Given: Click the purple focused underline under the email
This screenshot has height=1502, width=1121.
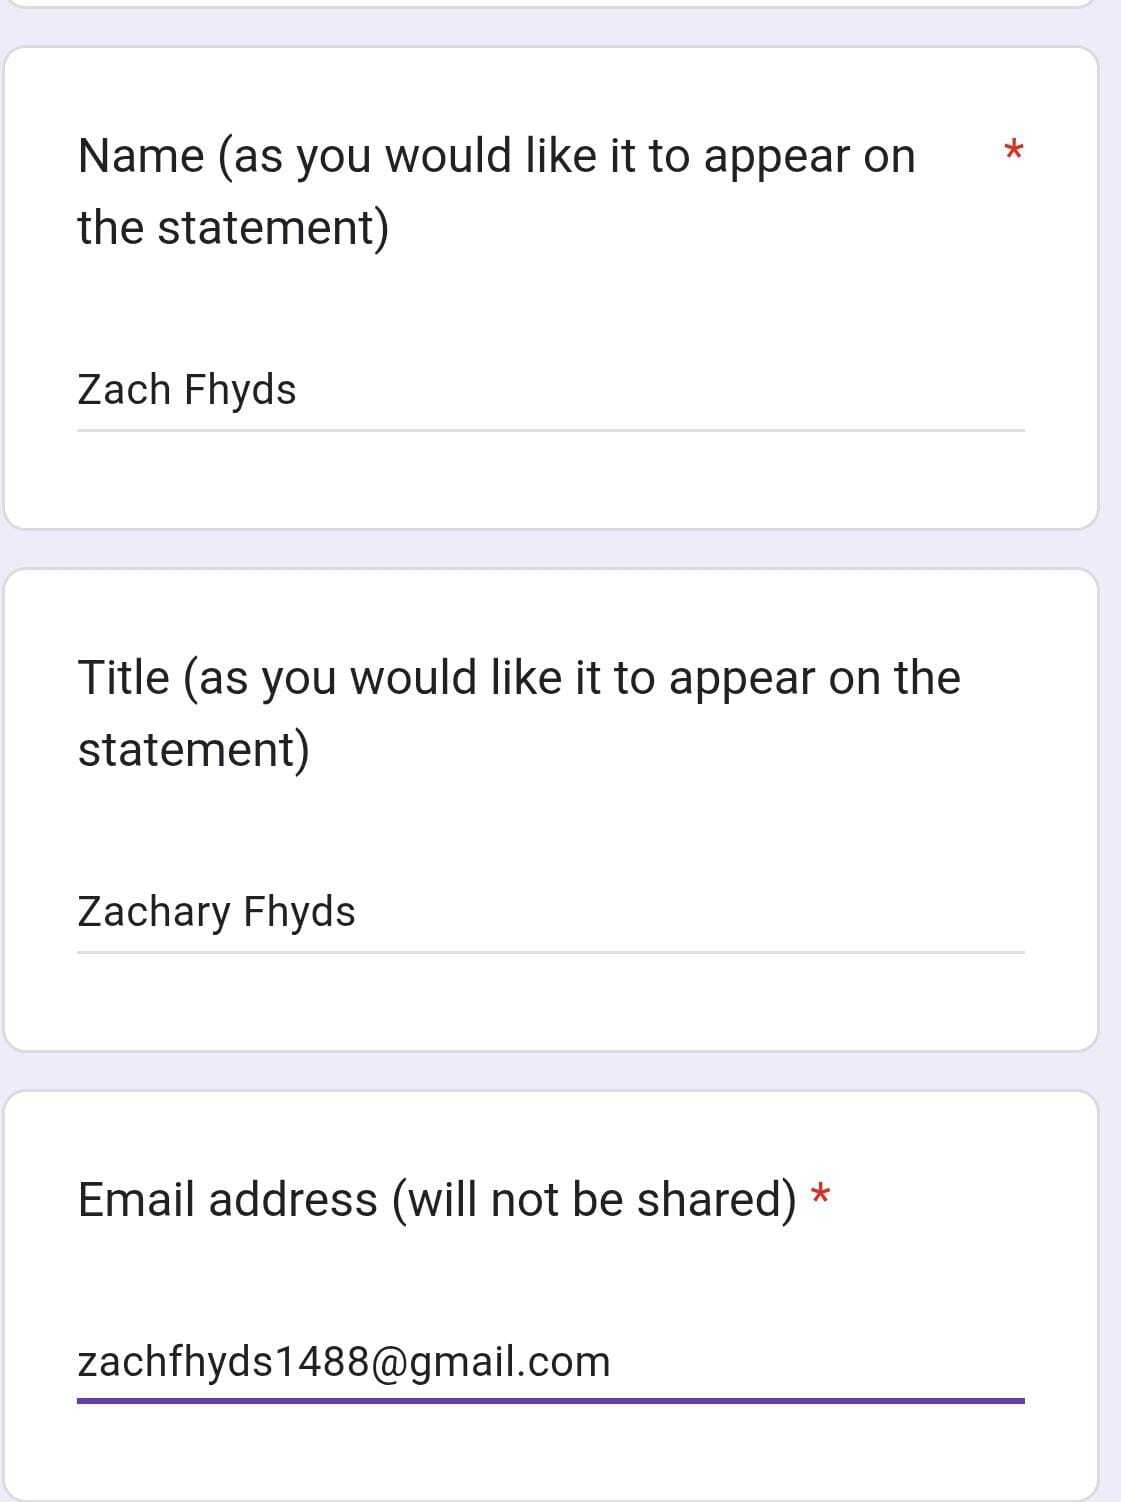Looking at the screenshot, I should coord(550,1400).
